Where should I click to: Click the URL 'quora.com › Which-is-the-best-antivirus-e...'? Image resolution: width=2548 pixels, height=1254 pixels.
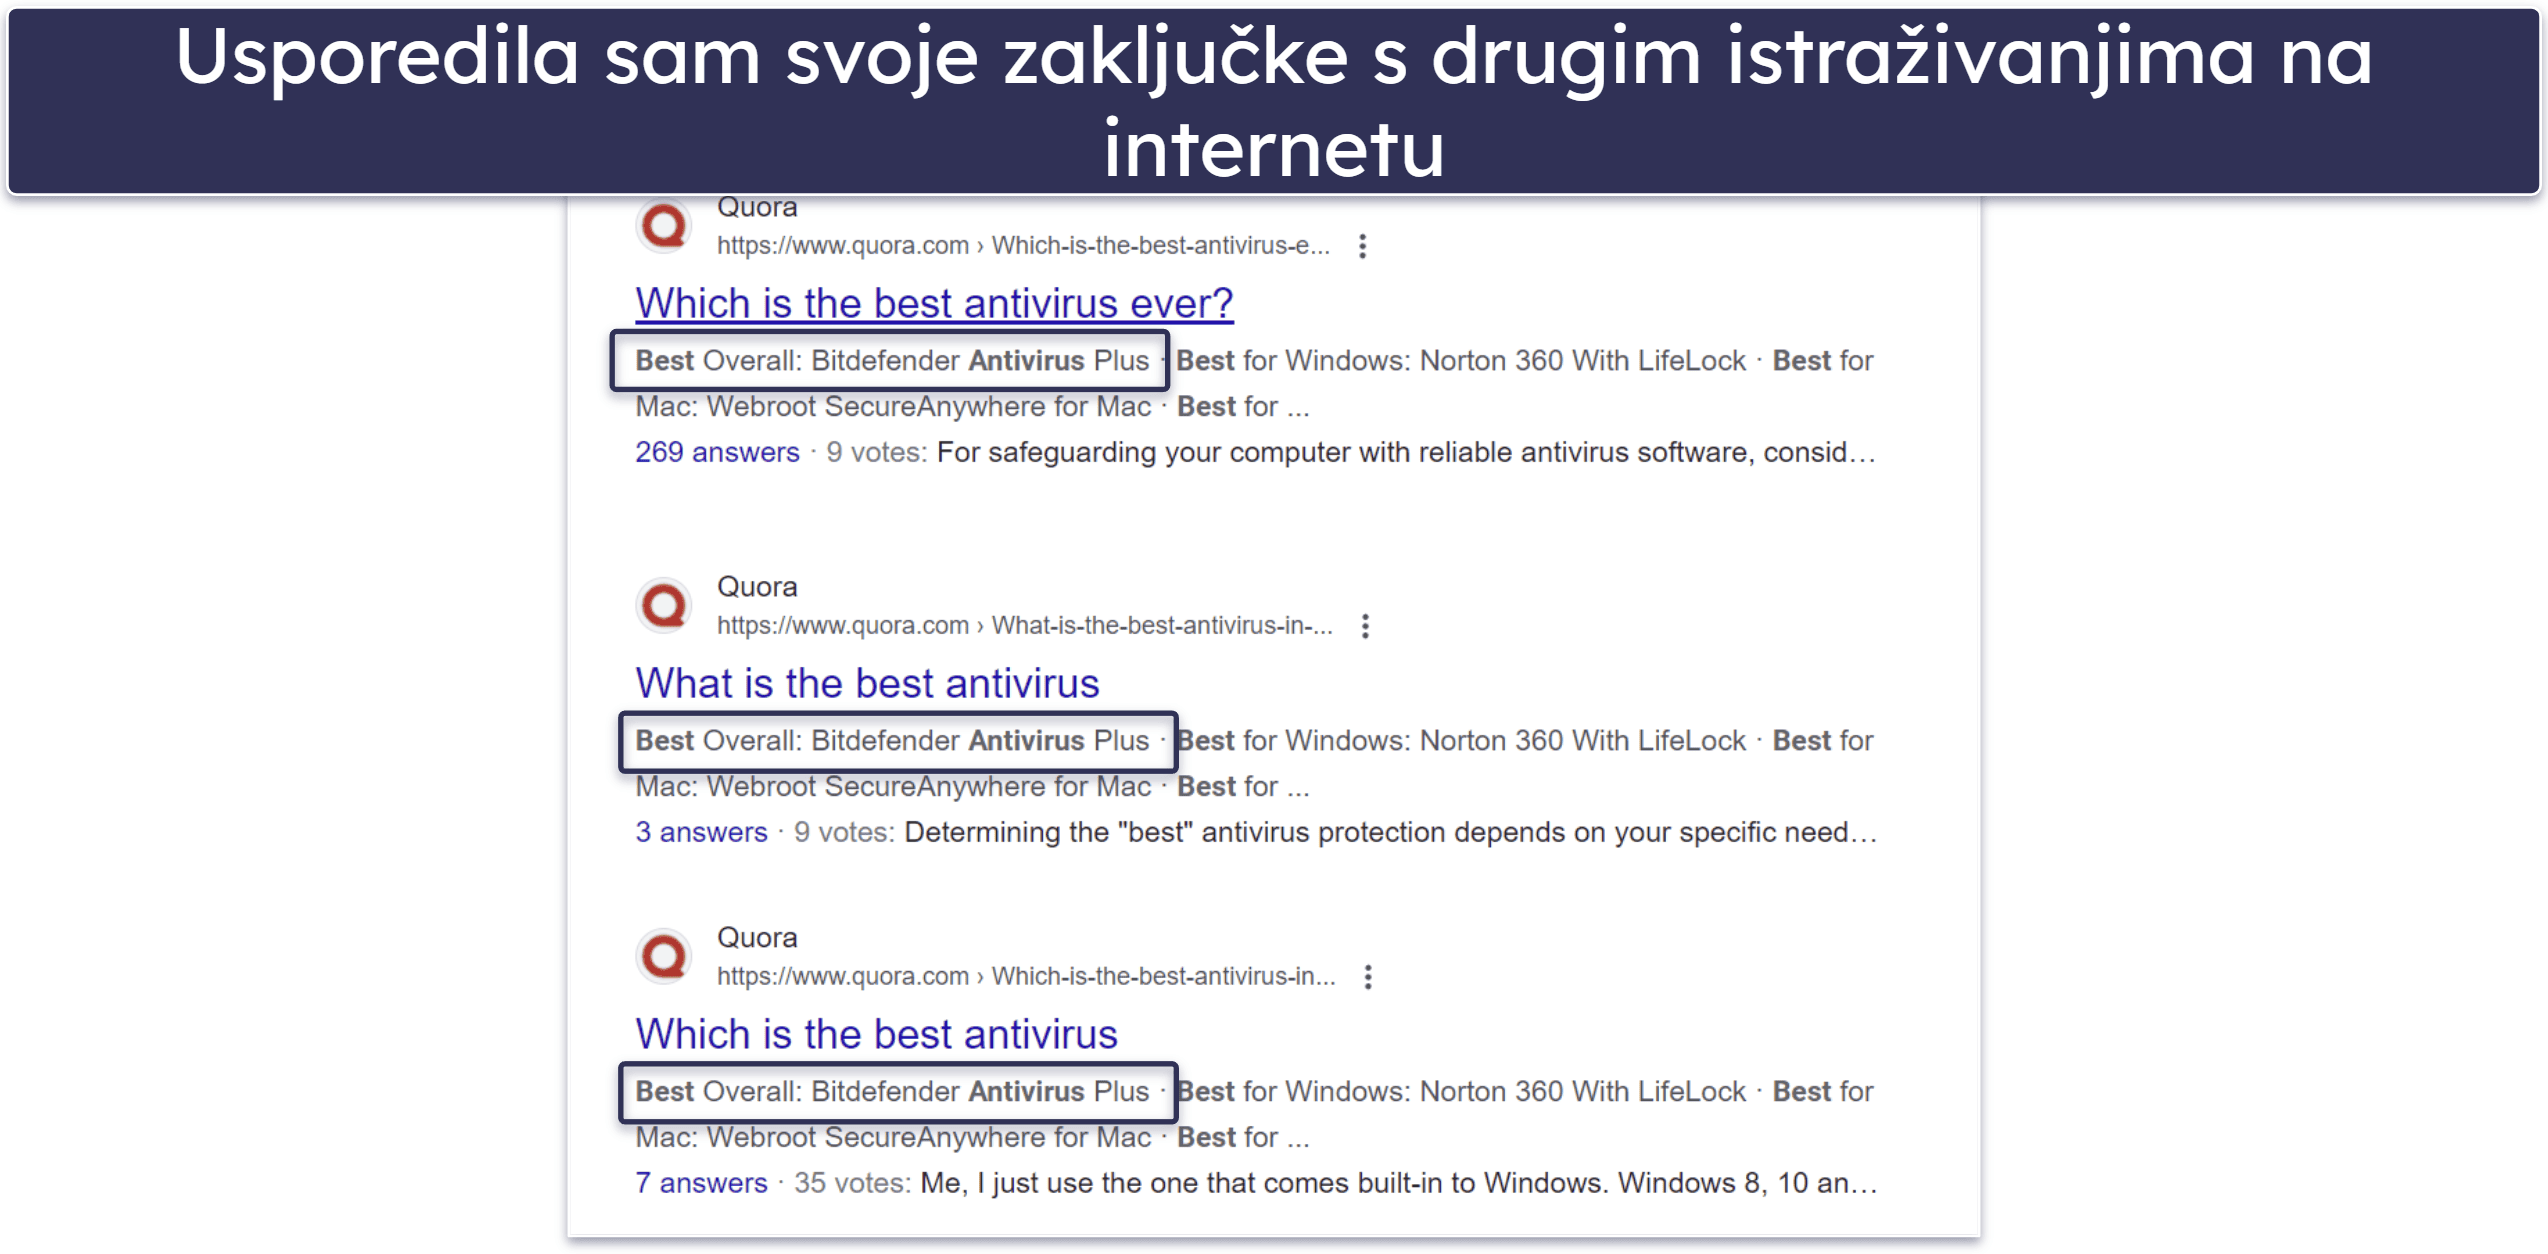point(1023,245)
